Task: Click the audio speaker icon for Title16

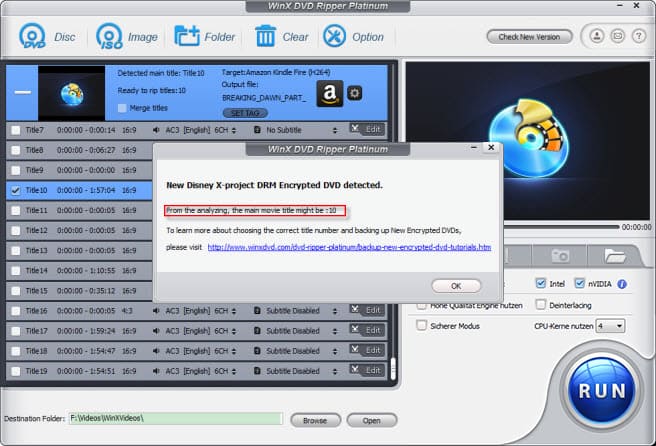Action: click(156, 311)
